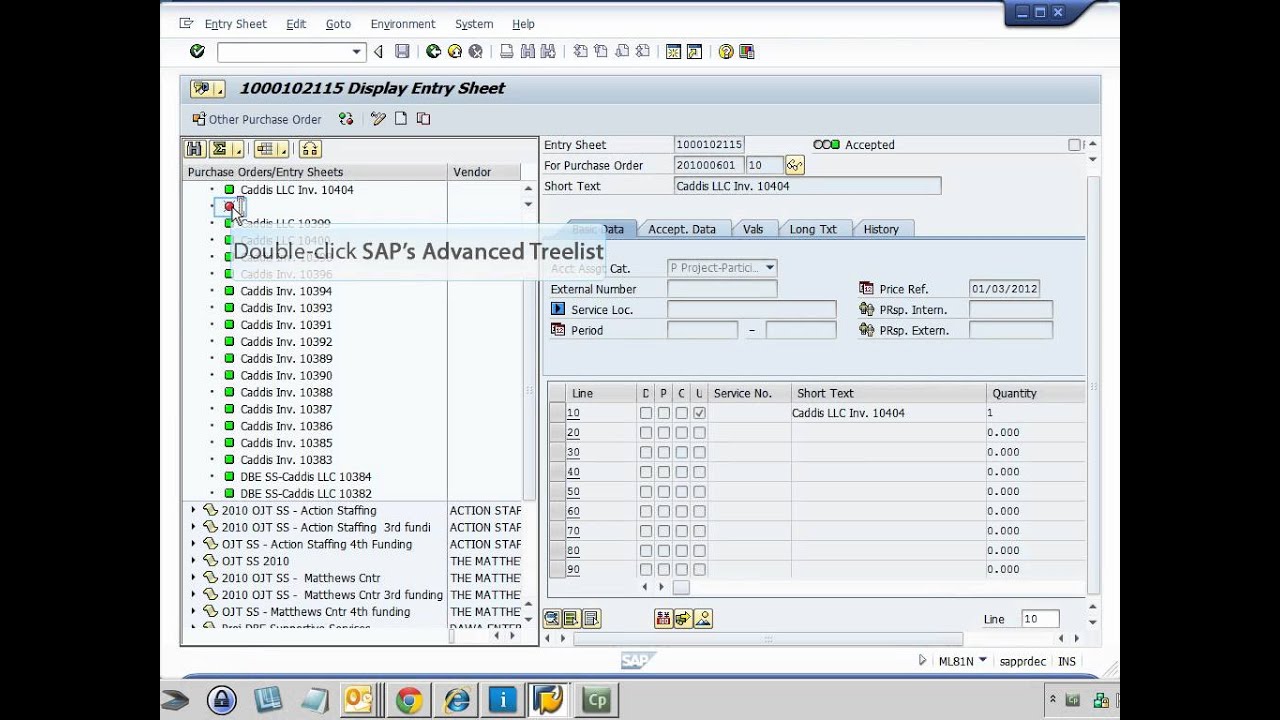Toggle the D checkbox on line 50
The image size is (1280, 720).
tap(646, 492)
